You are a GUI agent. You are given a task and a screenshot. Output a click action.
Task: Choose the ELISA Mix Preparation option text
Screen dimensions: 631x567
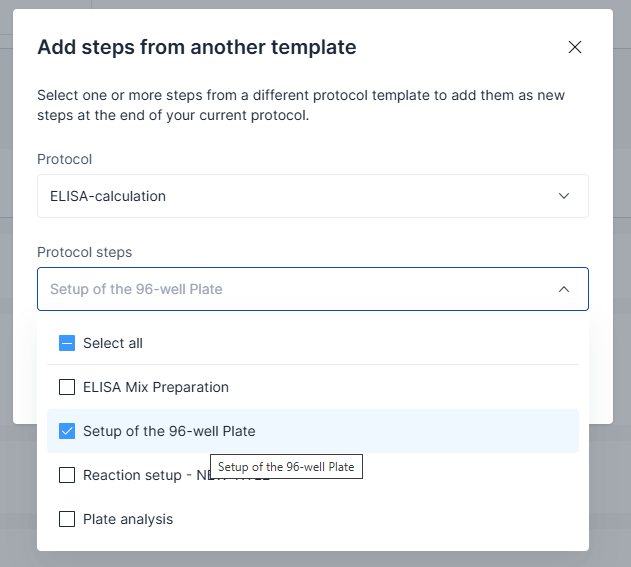[x=156, y=387]
